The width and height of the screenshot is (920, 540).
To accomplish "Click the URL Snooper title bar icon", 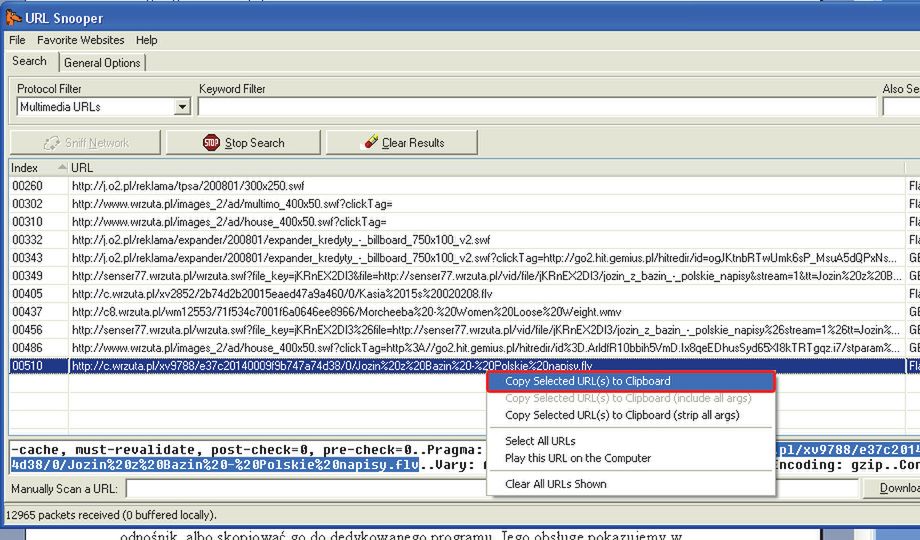I will pyautogui.click(x=12, y=18).
